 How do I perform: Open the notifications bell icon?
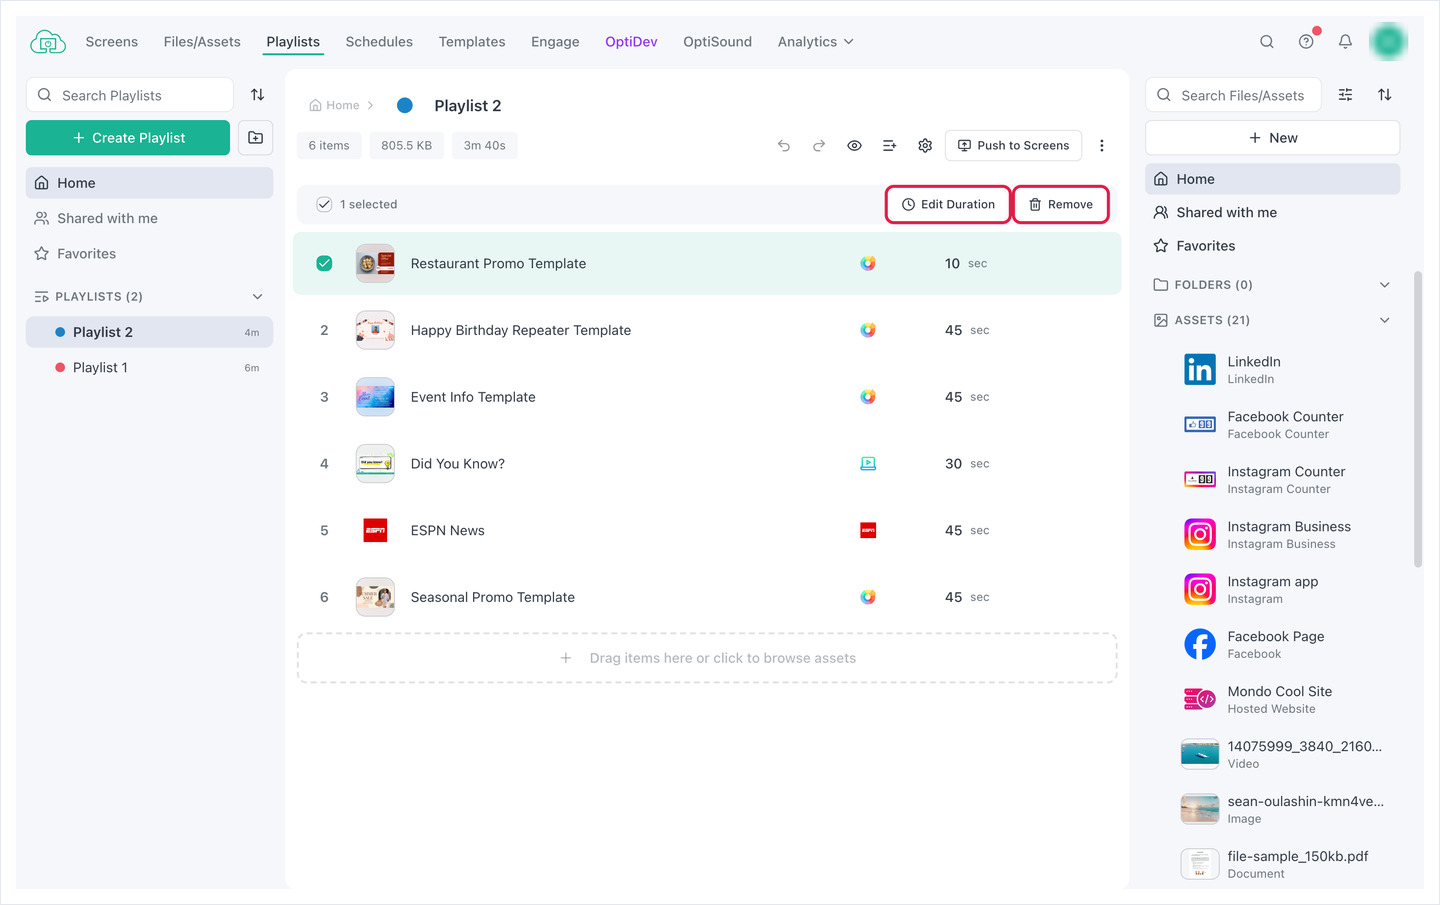[x=1345, y=42]
